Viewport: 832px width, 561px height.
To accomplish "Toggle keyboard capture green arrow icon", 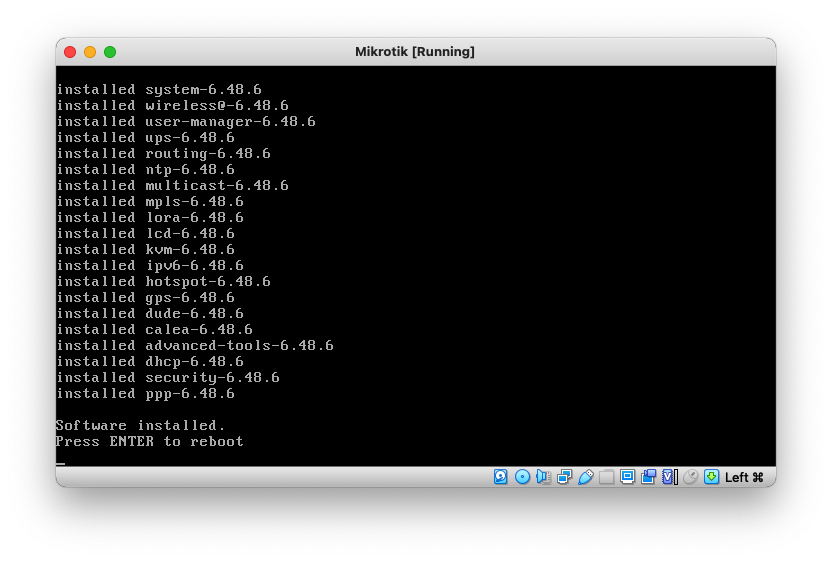I will pyautogui.click(x=711, y=477).
